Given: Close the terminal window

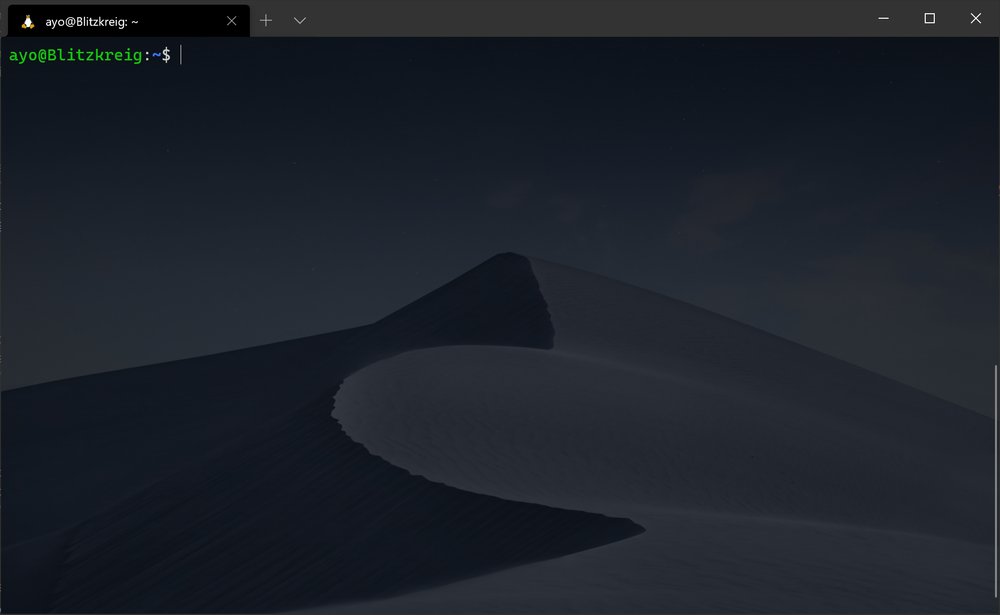Looking at the screenshot, I should (x=976, y=19).
